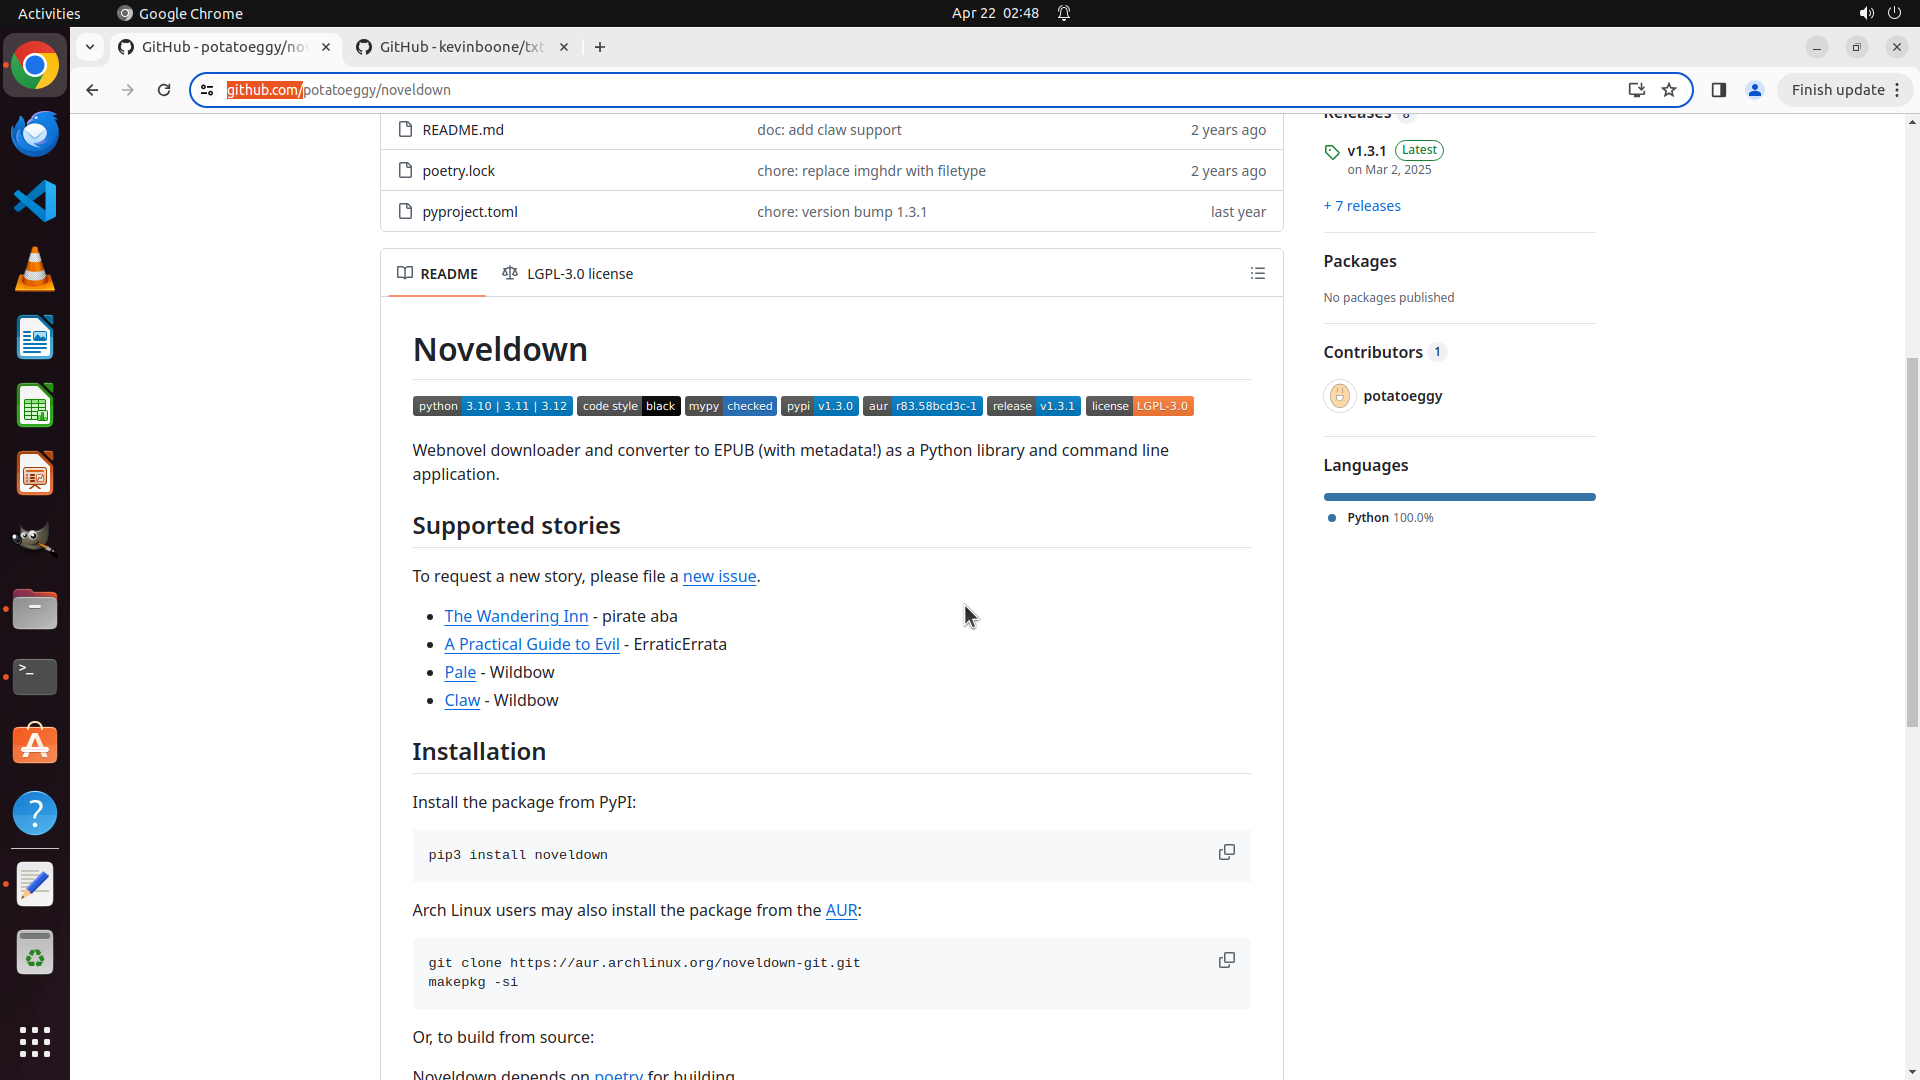Toggle system volume icon in top bar

(x=1865, y=13)
